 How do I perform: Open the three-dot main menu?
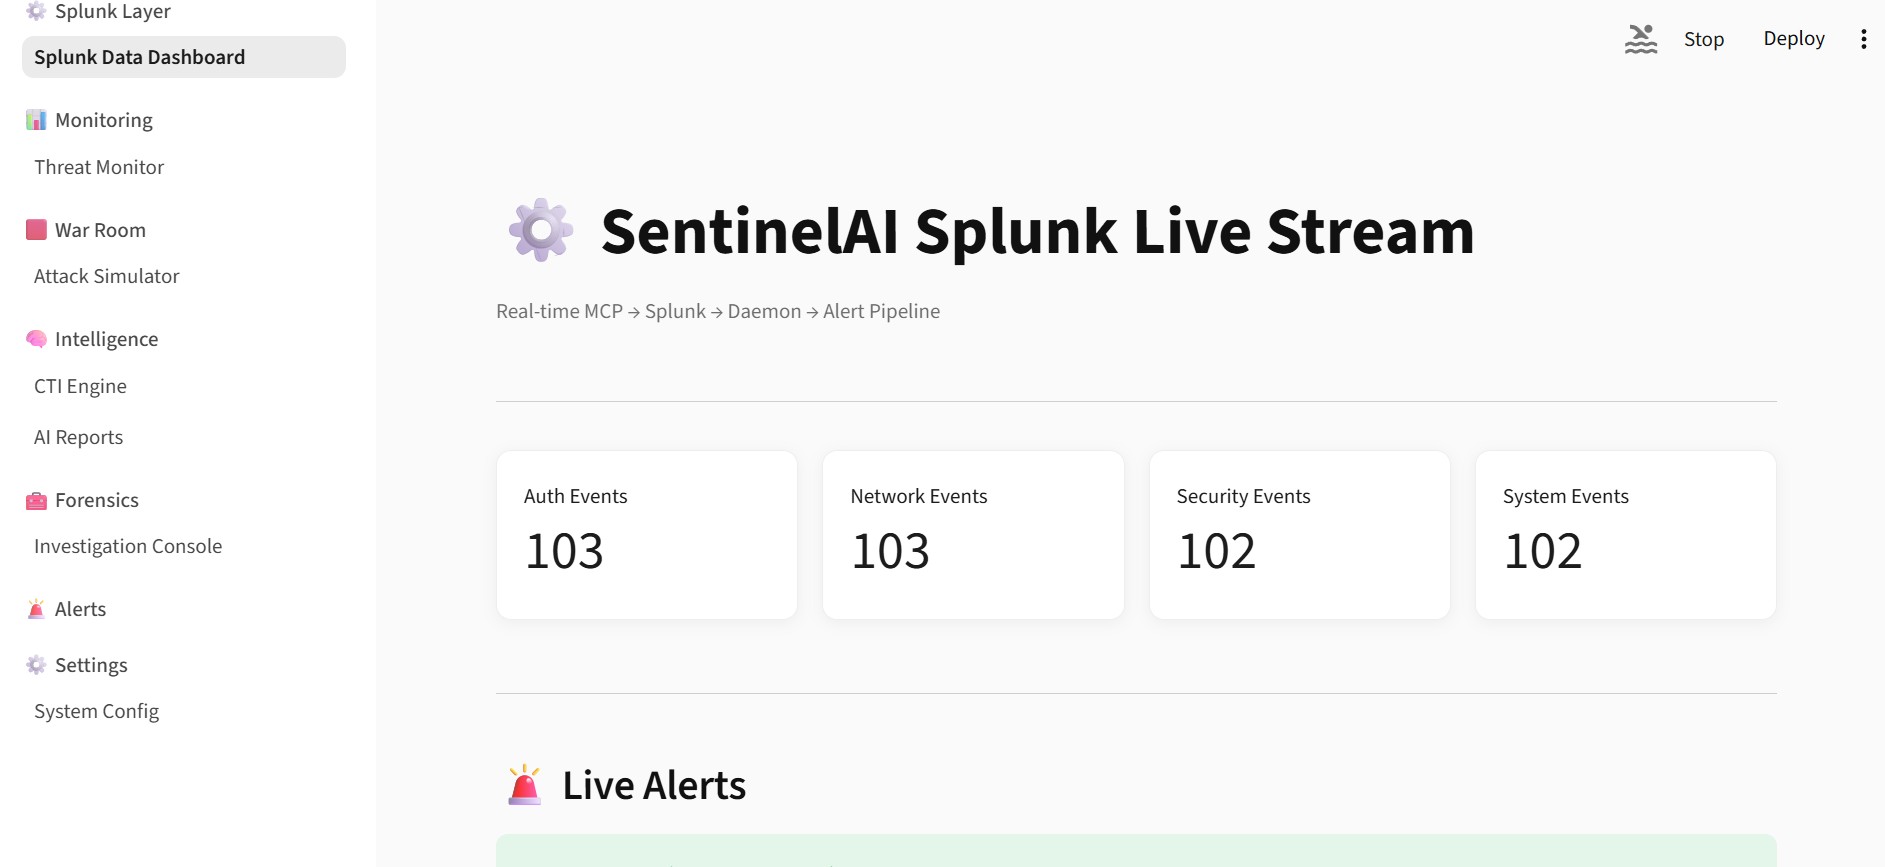[x=1863, y=39]
